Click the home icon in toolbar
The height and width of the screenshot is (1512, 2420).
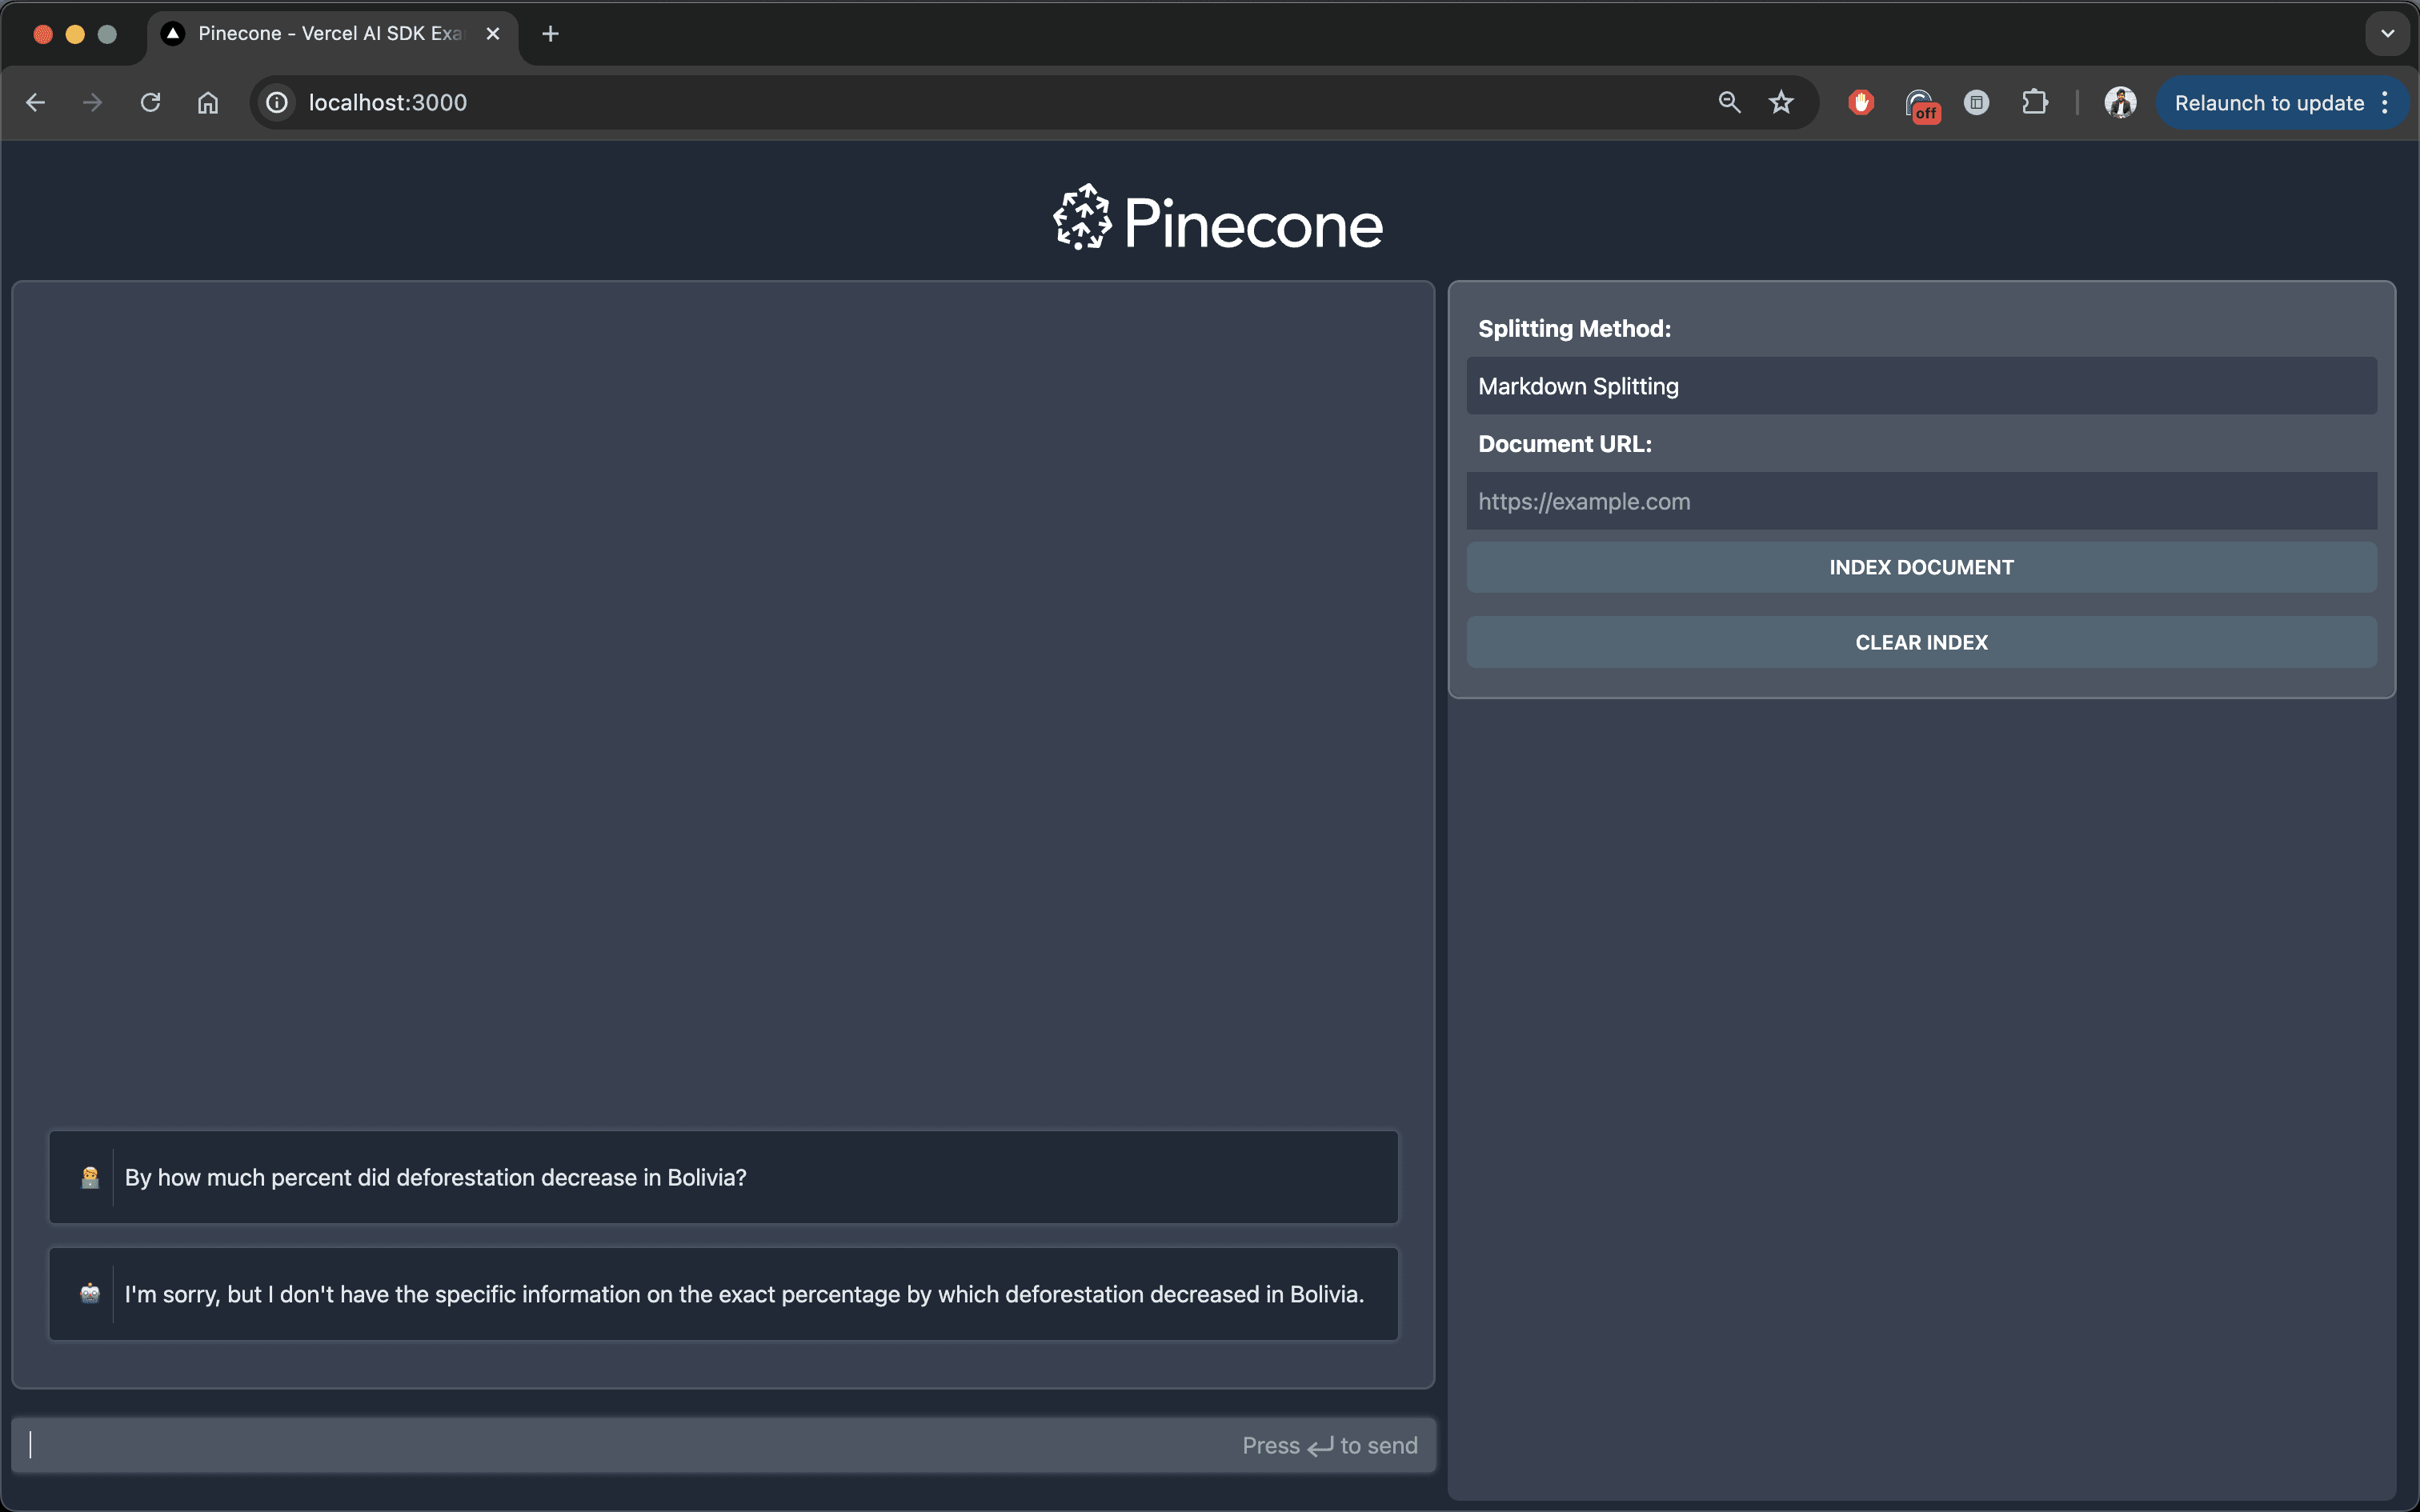tap(208, 102)
